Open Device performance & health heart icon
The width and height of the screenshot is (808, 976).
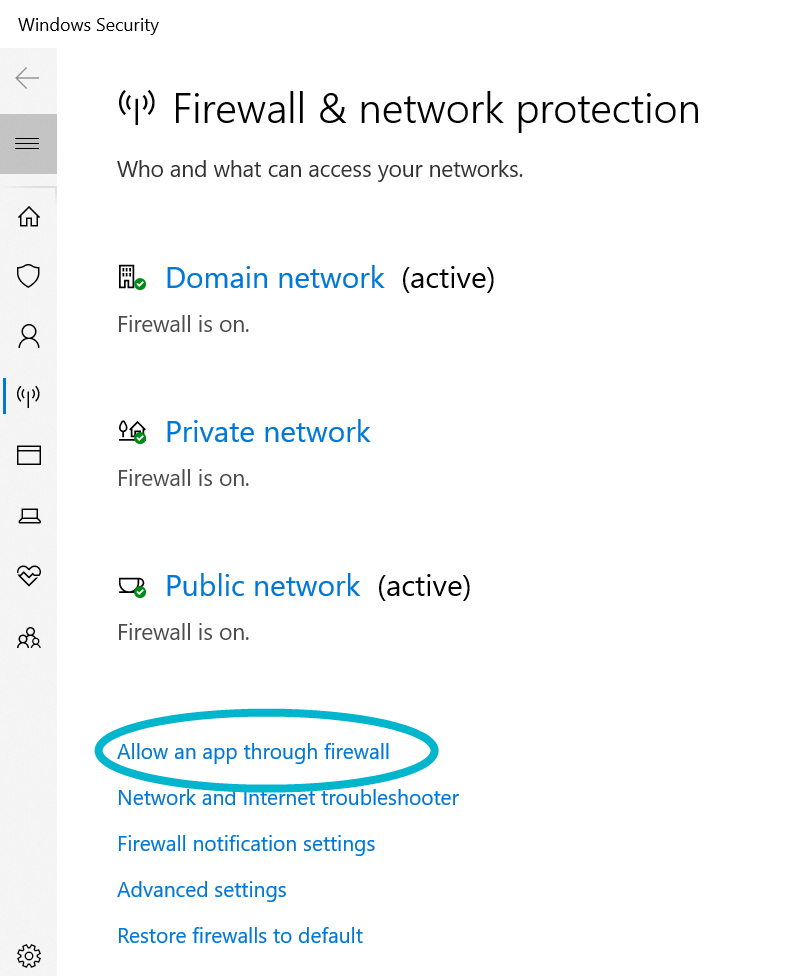click(29, 576)
